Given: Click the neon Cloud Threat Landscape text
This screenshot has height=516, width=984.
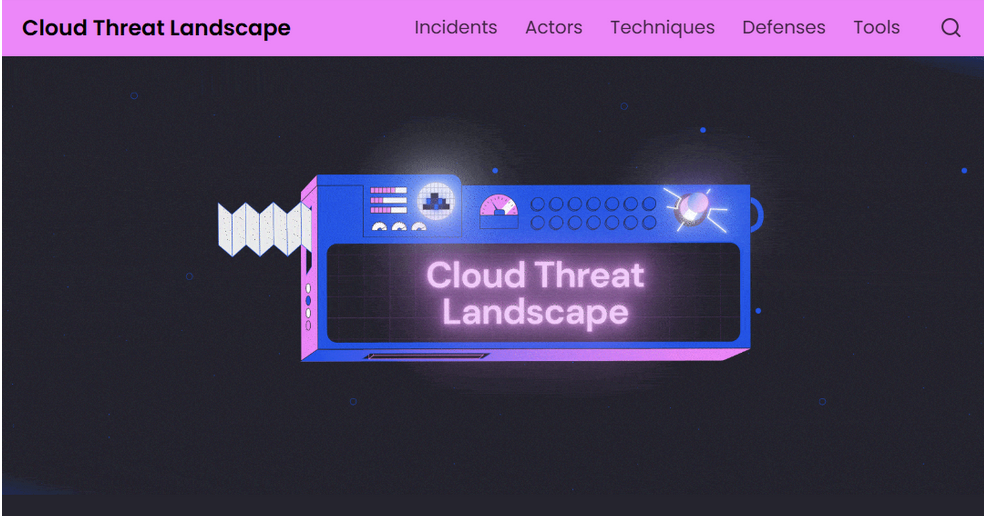Looking at the screenshot, I should tap(535, 293).
